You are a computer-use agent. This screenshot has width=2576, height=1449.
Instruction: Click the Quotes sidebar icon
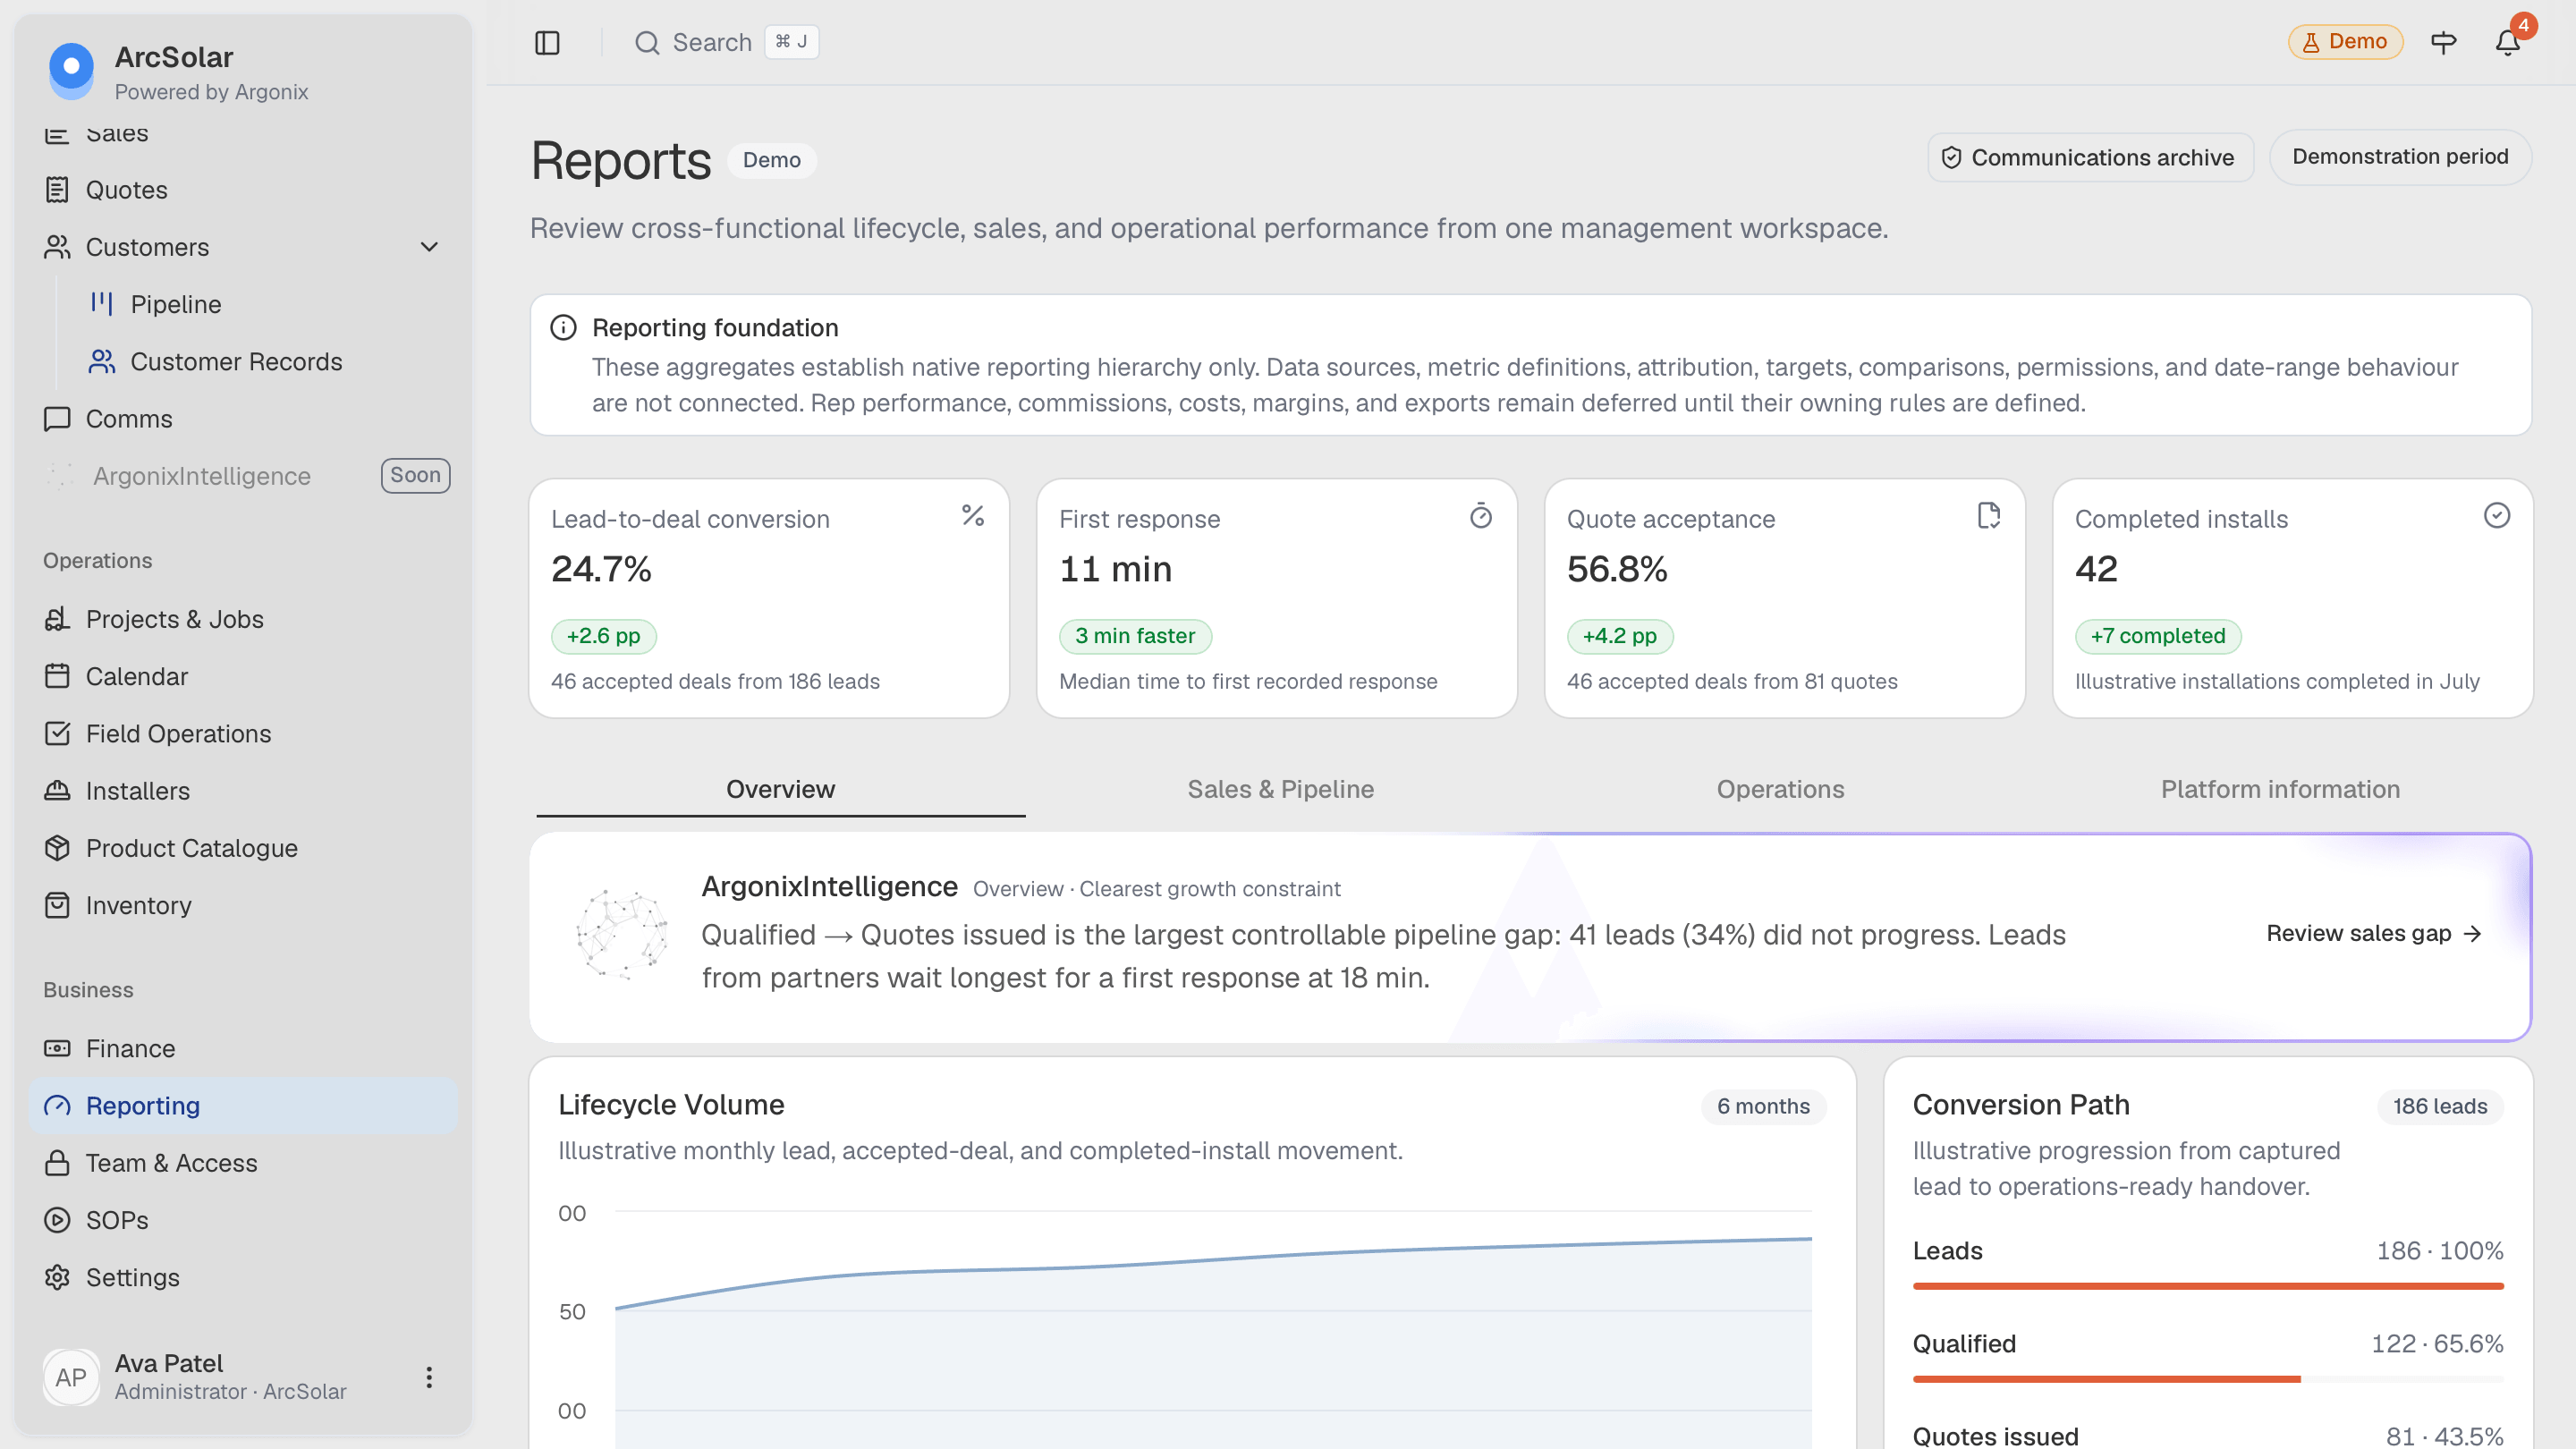point(57,190)
